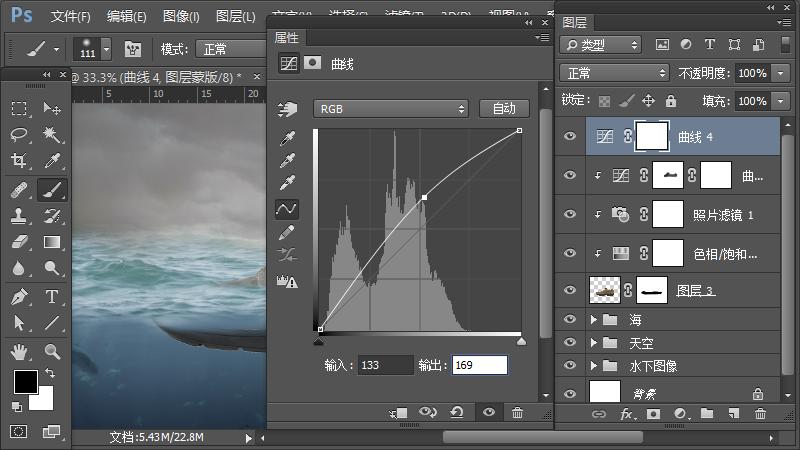The image size is (800, 450).
Task: Hide the 图层 3 layer
Action: point(570,290)
